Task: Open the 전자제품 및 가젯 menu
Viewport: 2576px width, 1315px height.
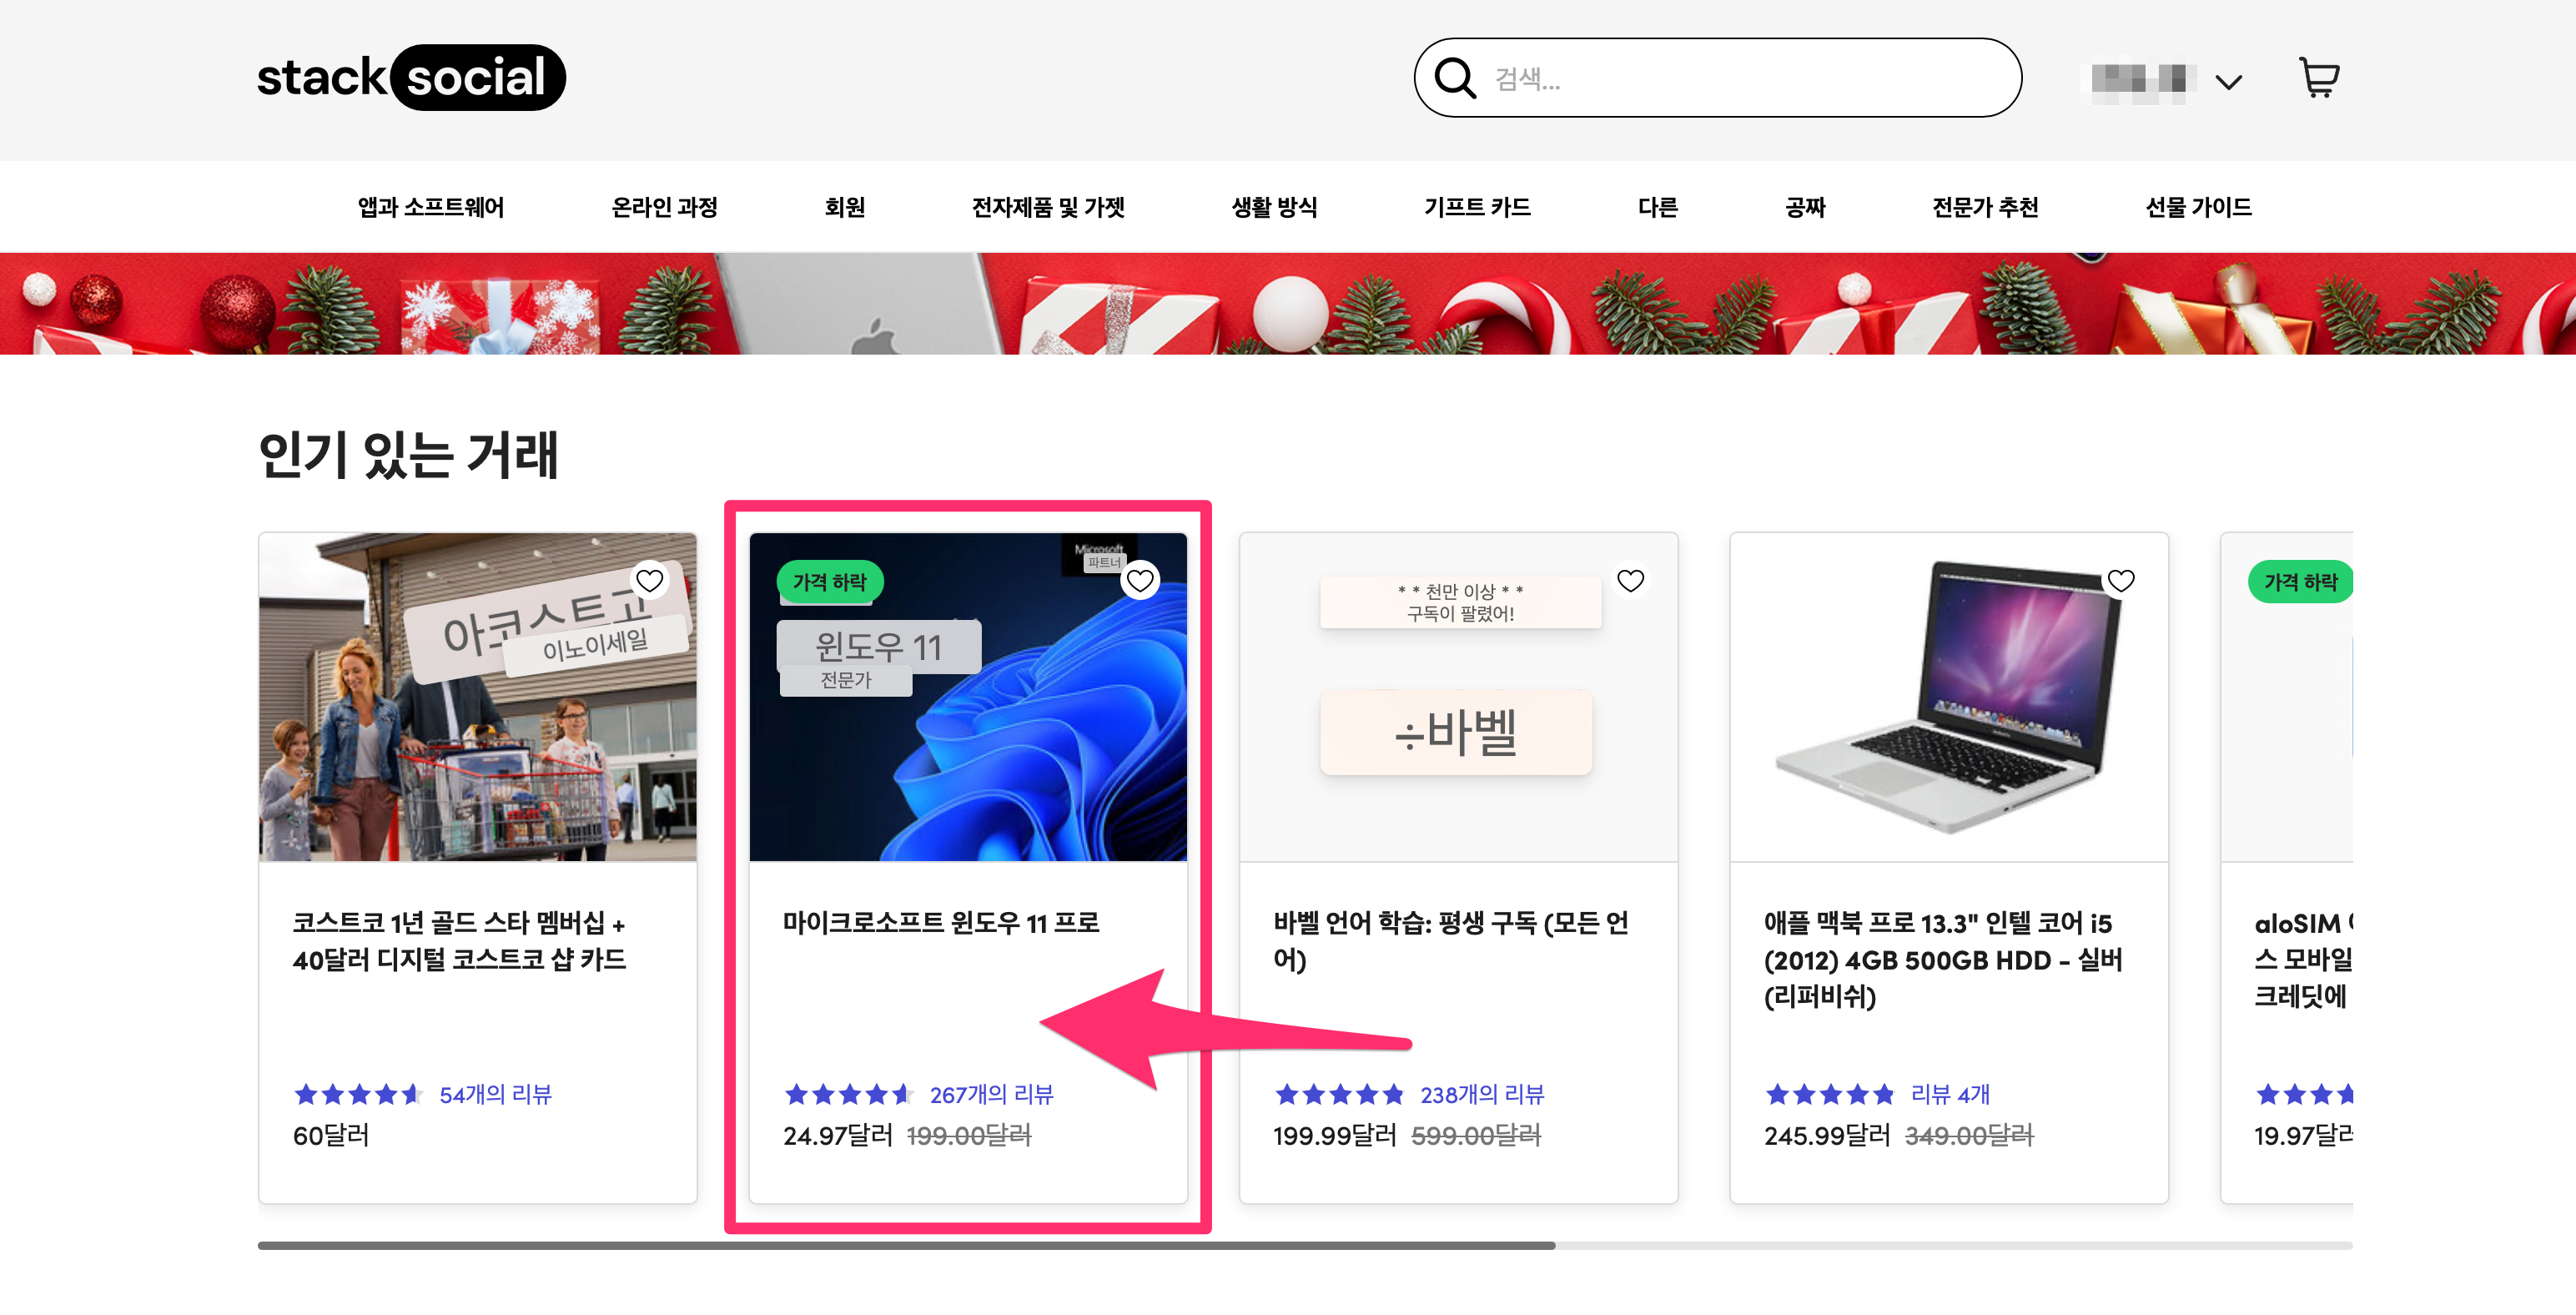Action: click(1048, 207)
